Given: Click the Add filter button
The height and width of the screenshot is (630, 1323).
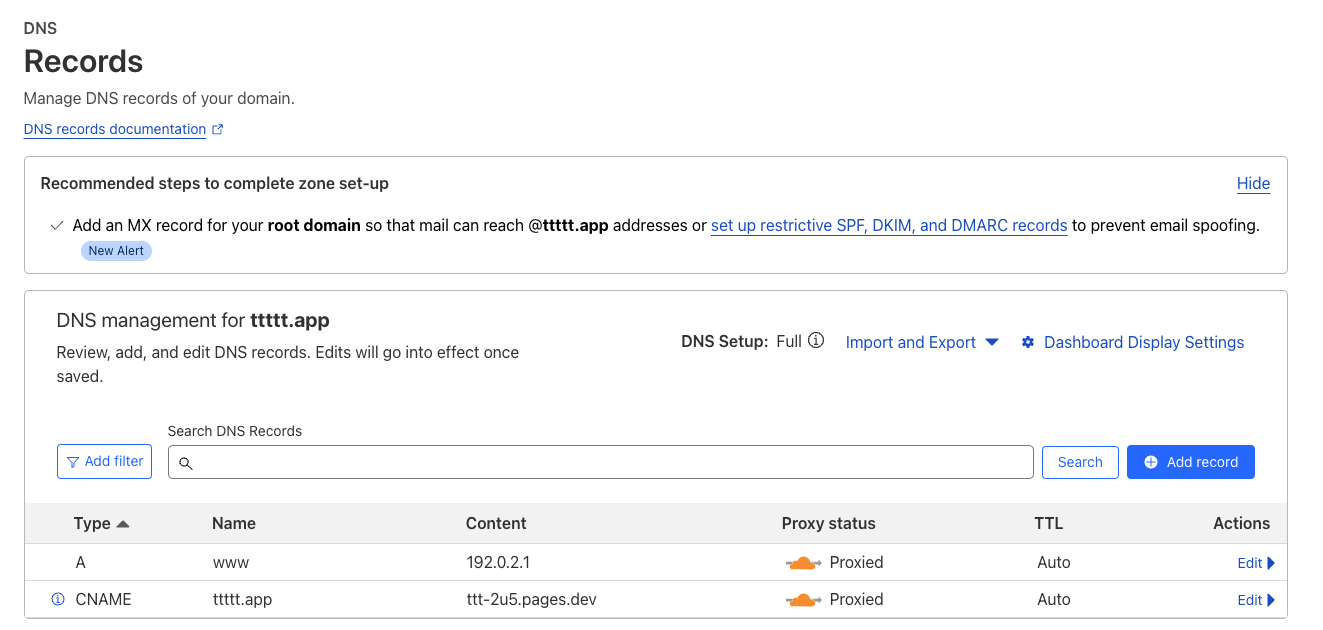Looking at the screenshot, I should (x=104, y=461).
